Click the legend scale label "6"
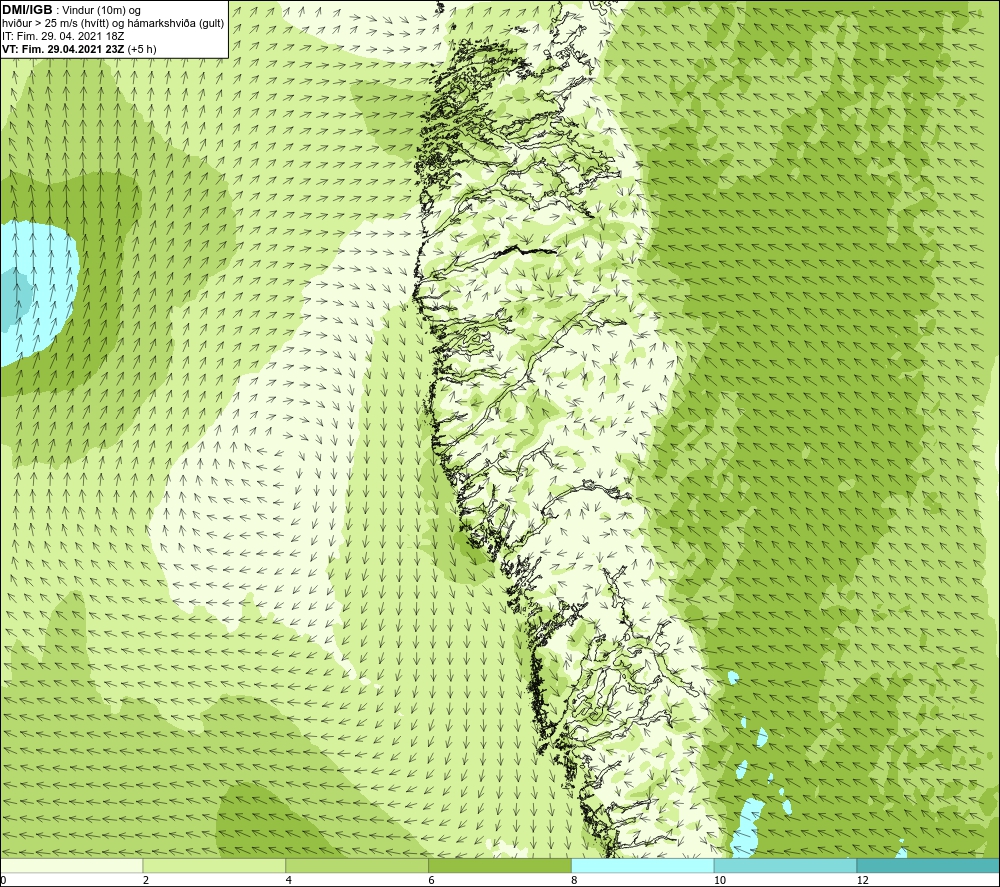 (x=432, y=880)
